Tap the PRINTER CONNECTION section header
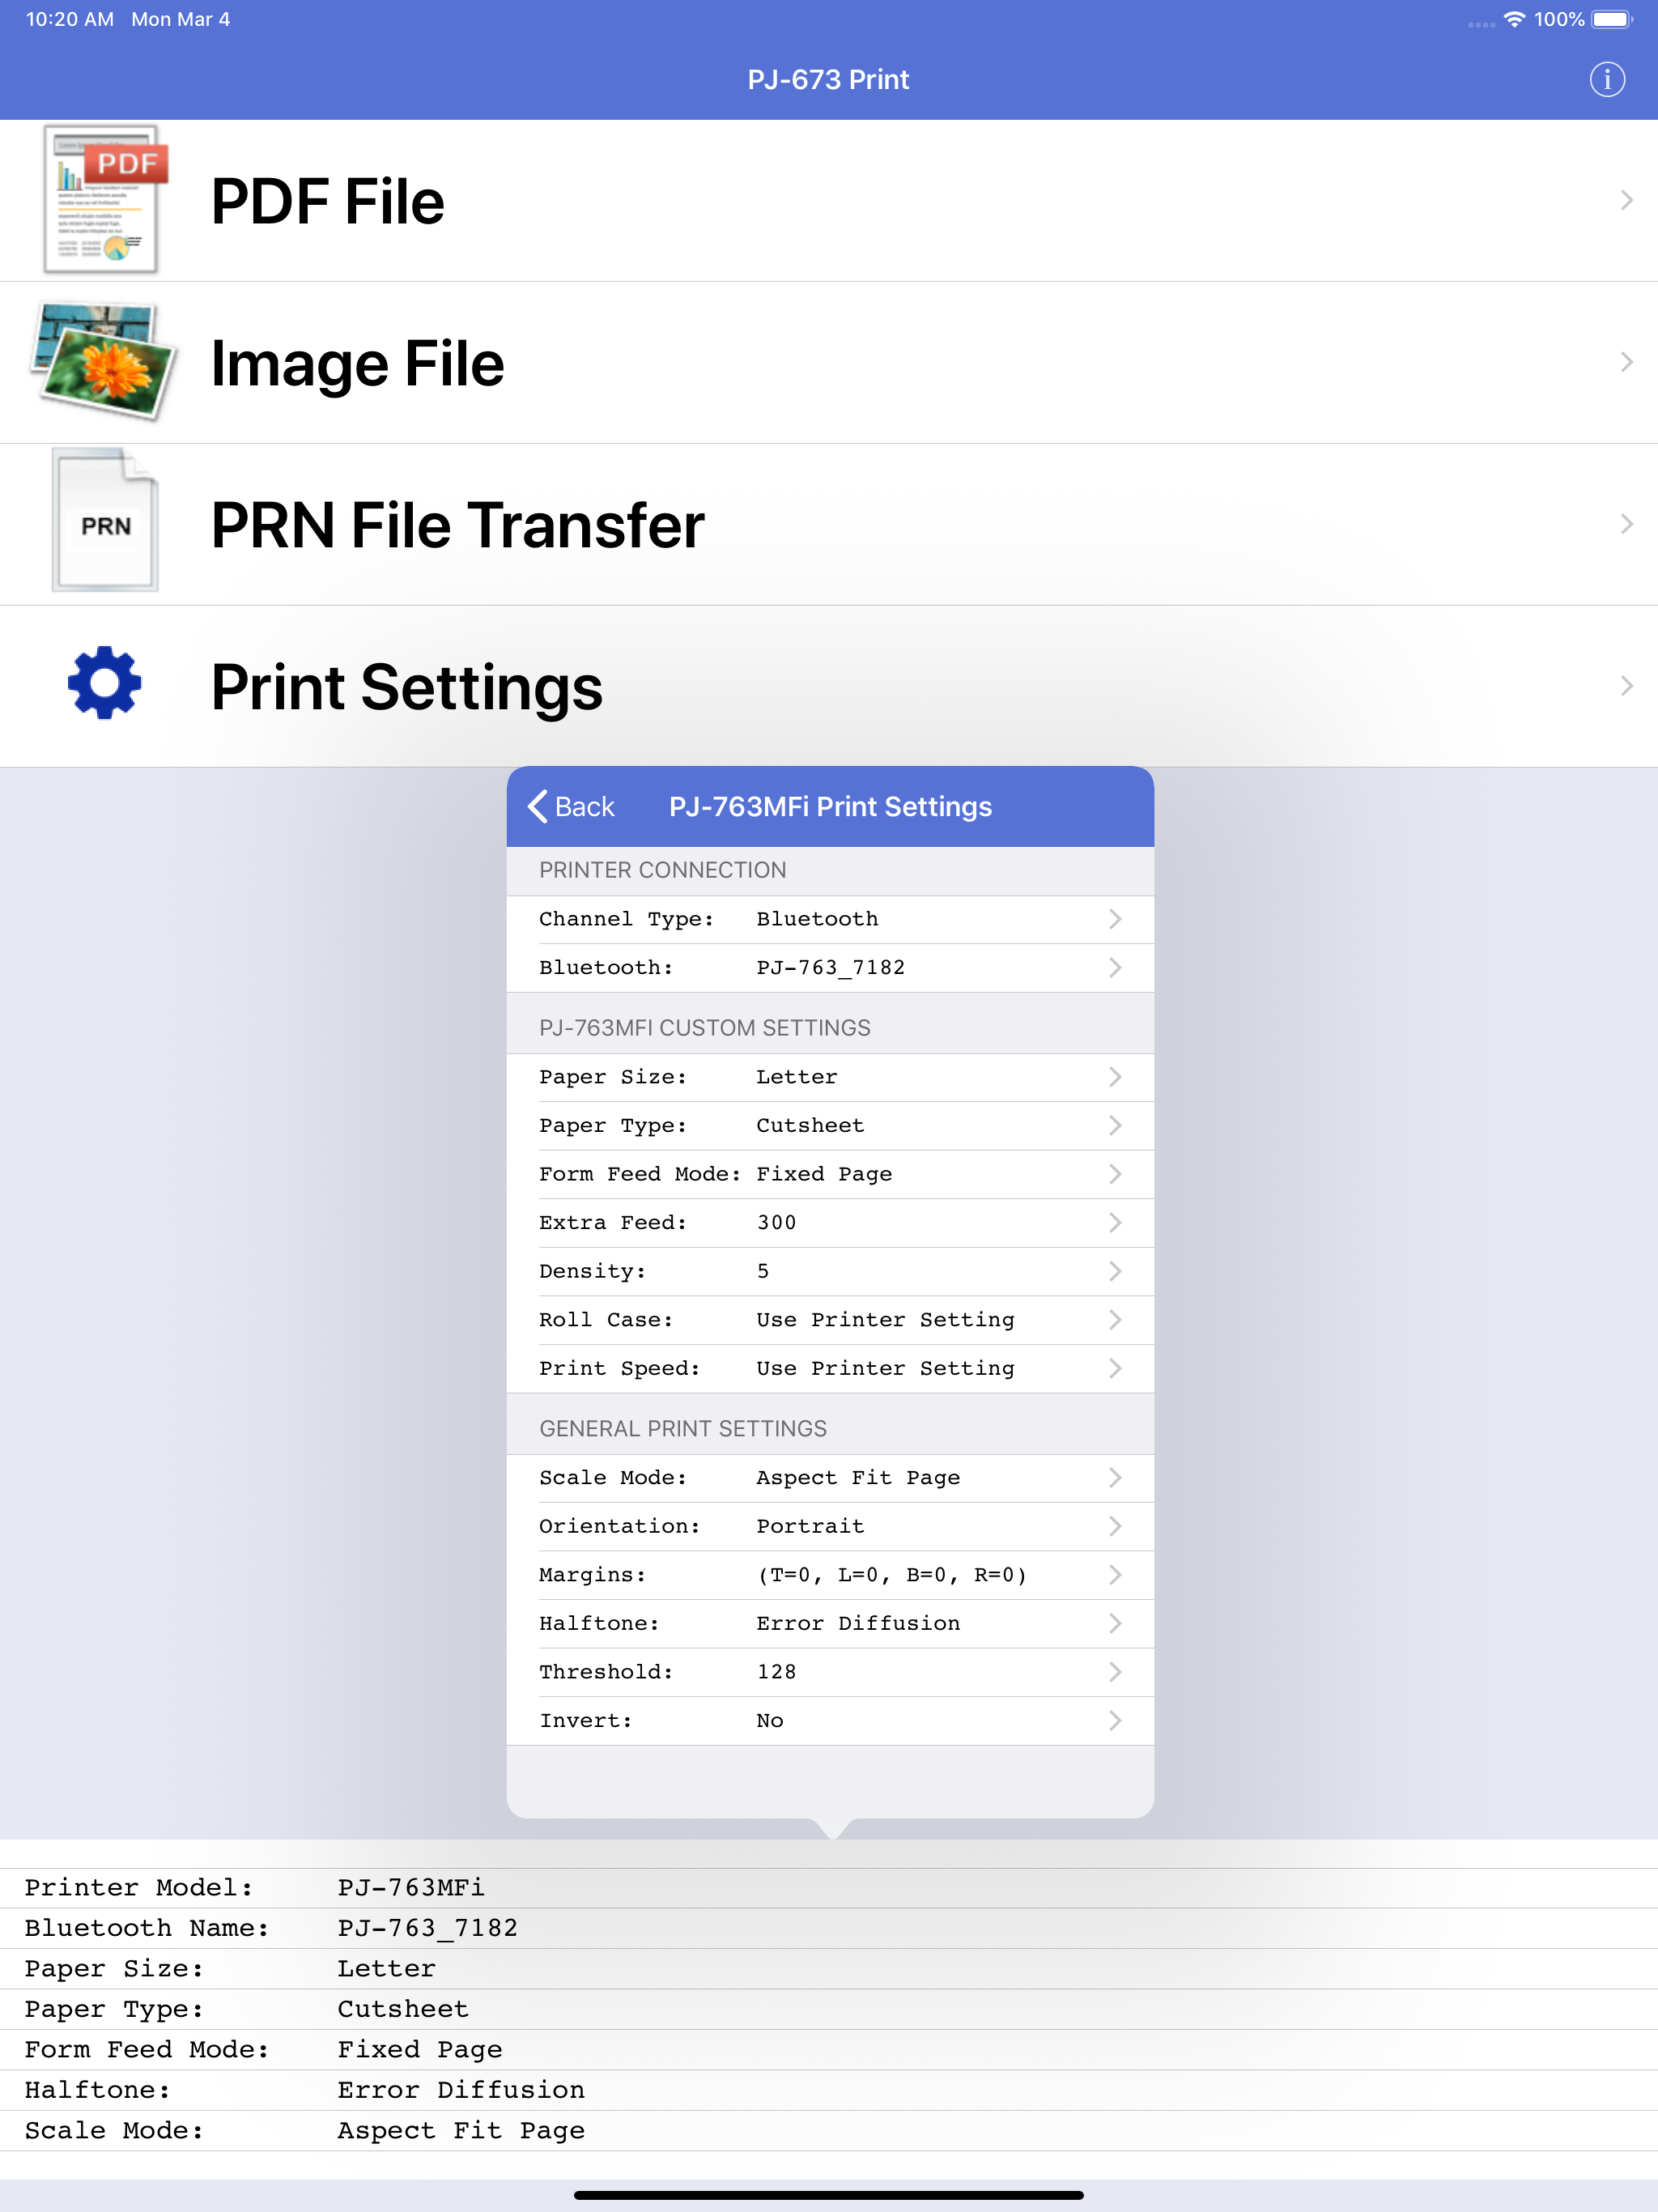The height and width of the screenshot is (2212, 1658). point(662,870)
